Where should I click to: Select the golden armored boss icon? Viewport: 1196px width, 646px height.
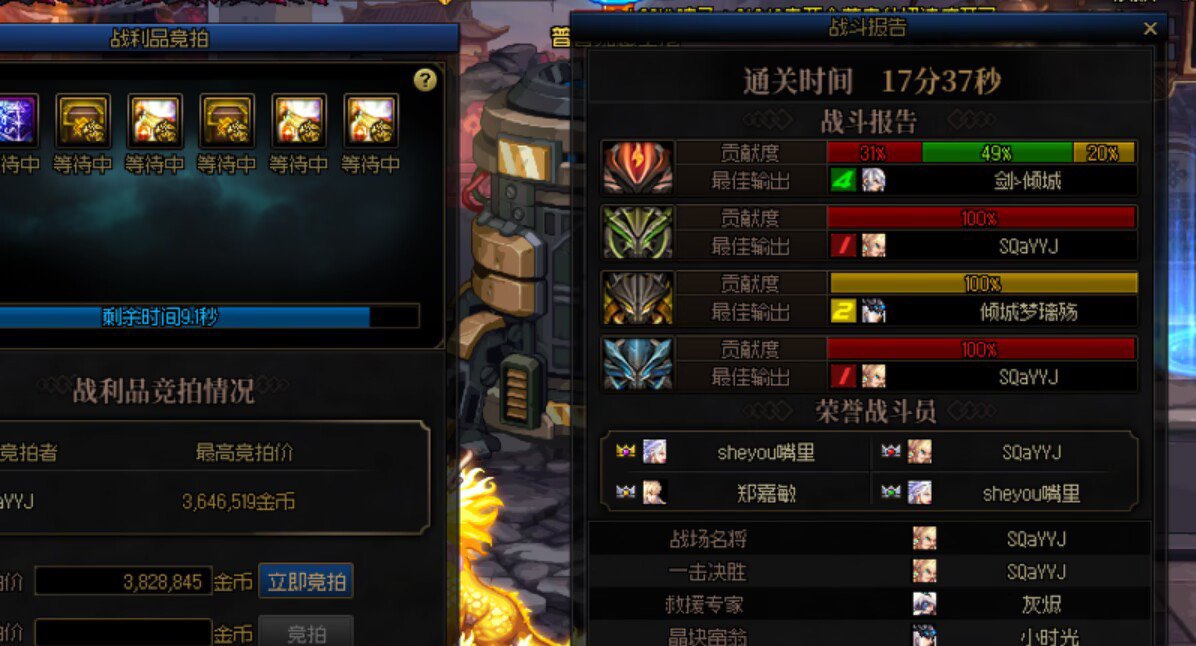pyautogui.click(x=638, y=298)
